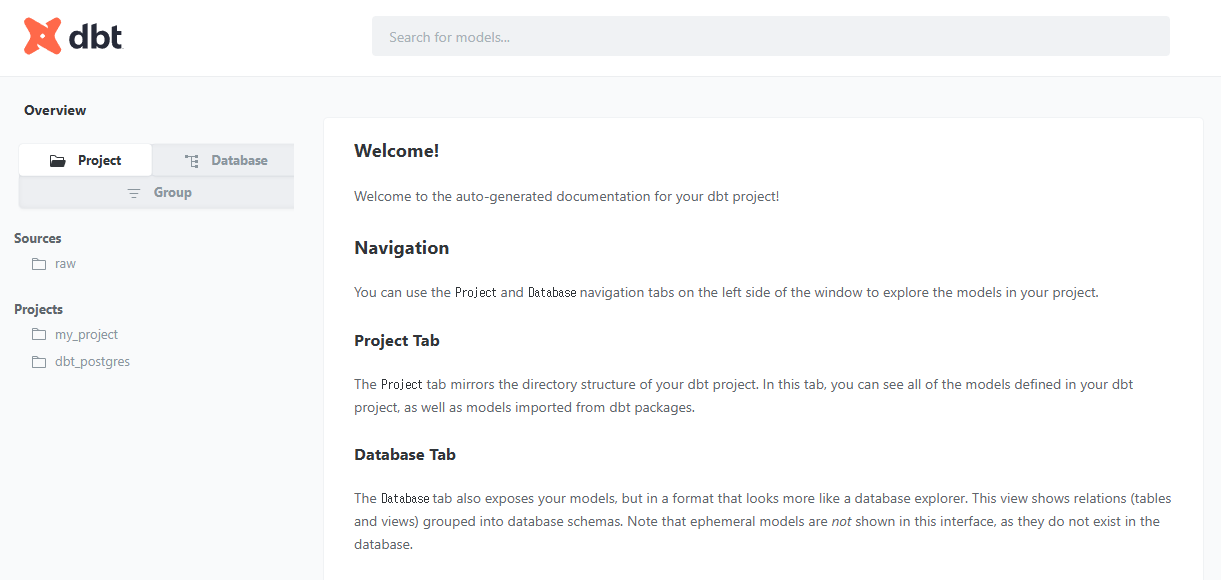Open the Overview page link
Screen dimensions: 1221x580
[x=55, y=110]
